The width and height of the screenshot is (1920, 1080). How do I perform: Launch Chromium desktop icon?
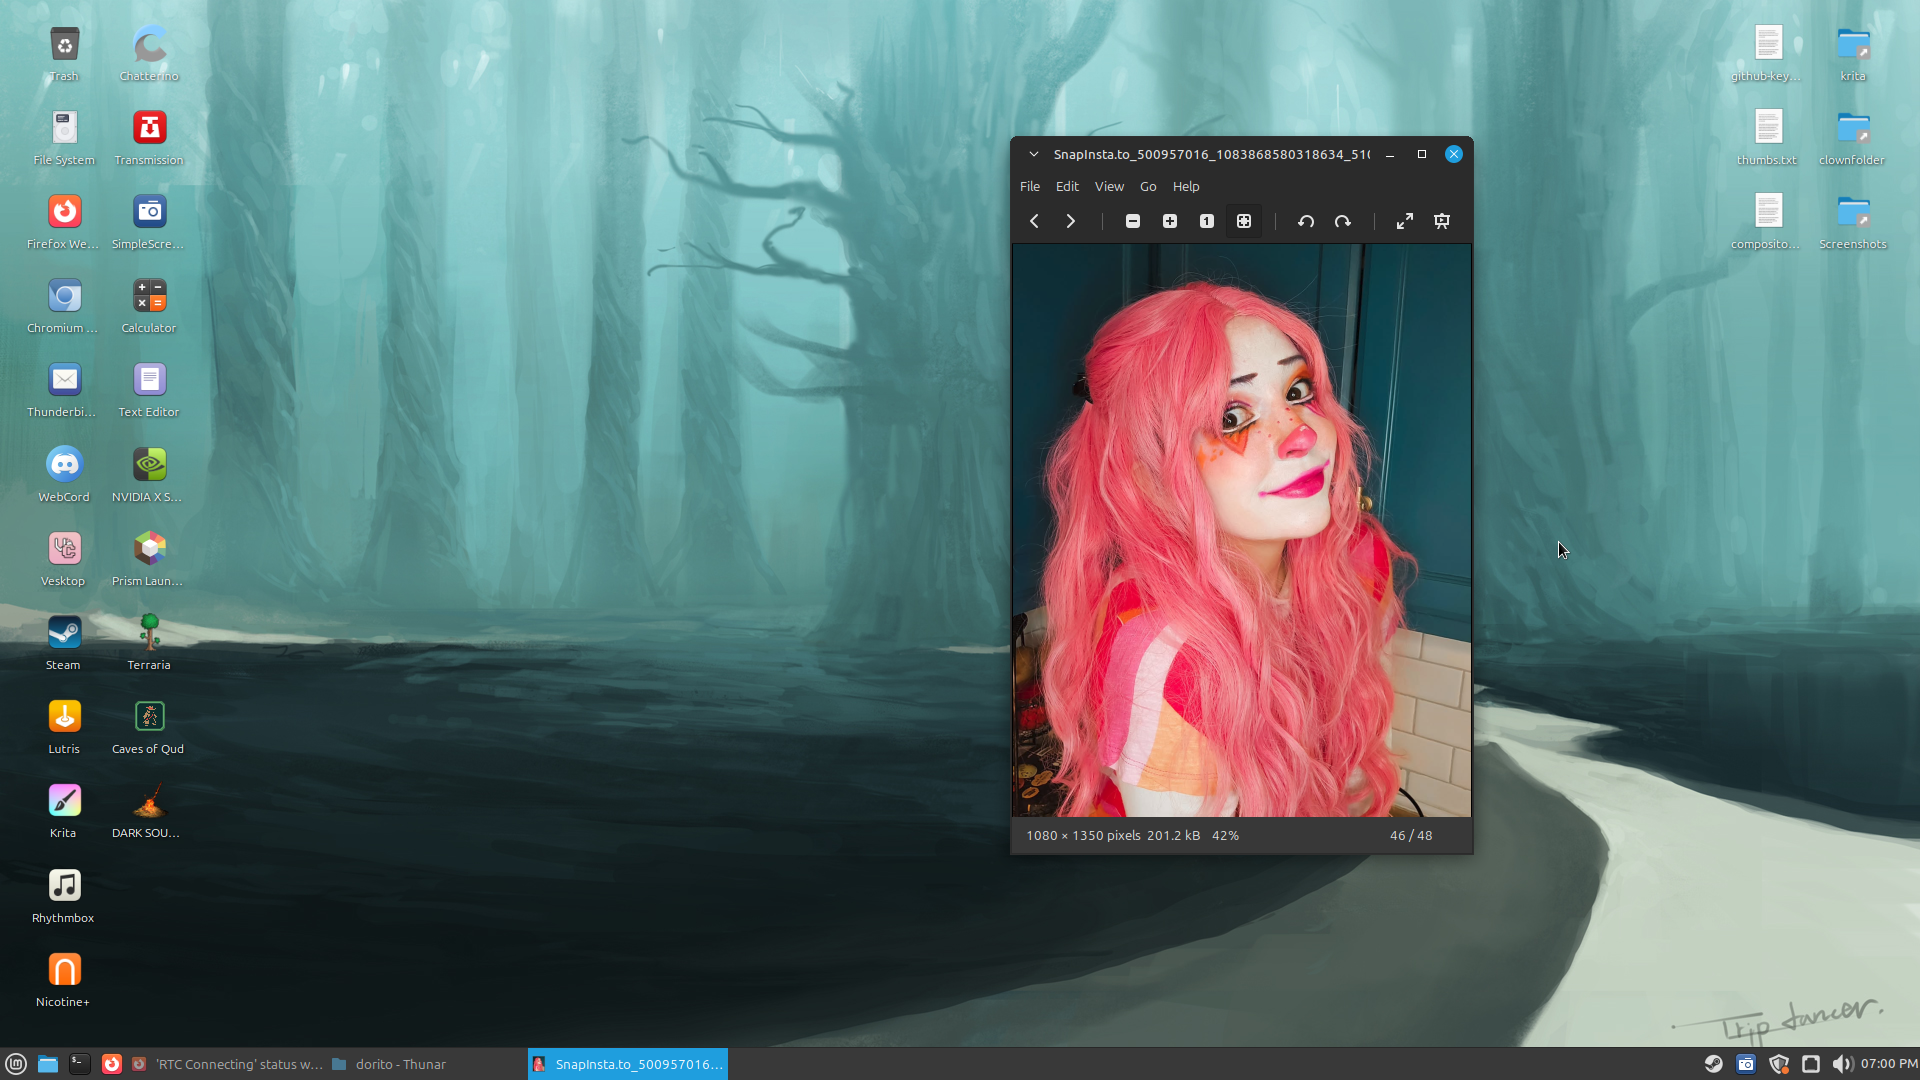[x=64, y=306]
